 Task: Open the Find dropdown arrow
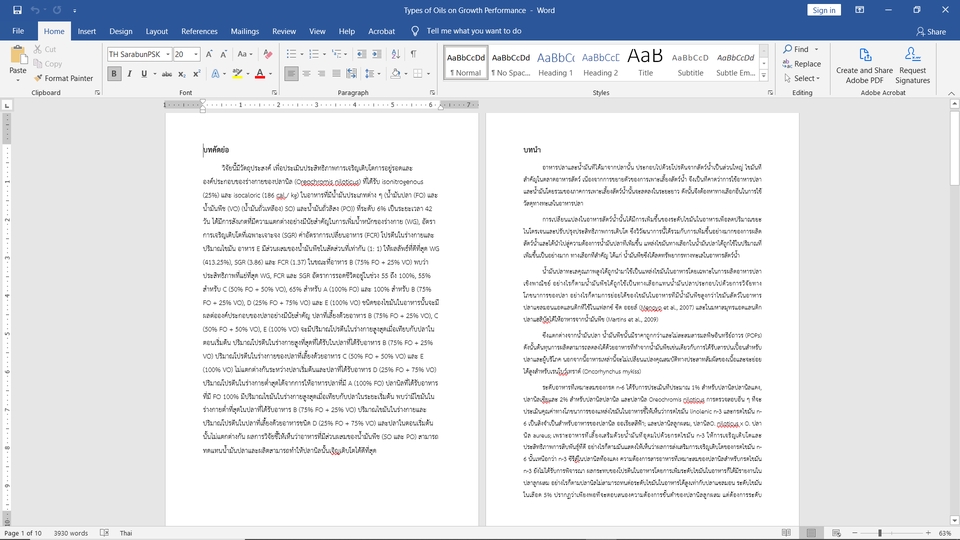[816, 49]
